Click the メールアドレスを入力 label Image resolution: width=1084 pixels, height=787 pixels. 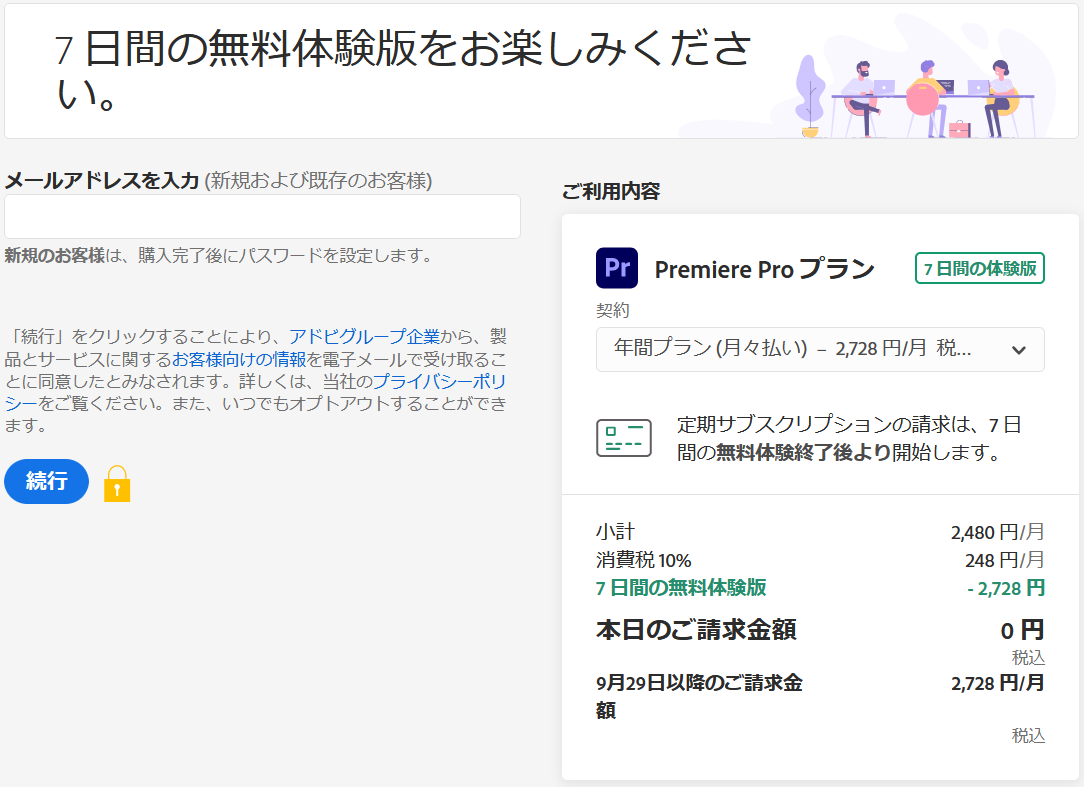click(102, 181)
